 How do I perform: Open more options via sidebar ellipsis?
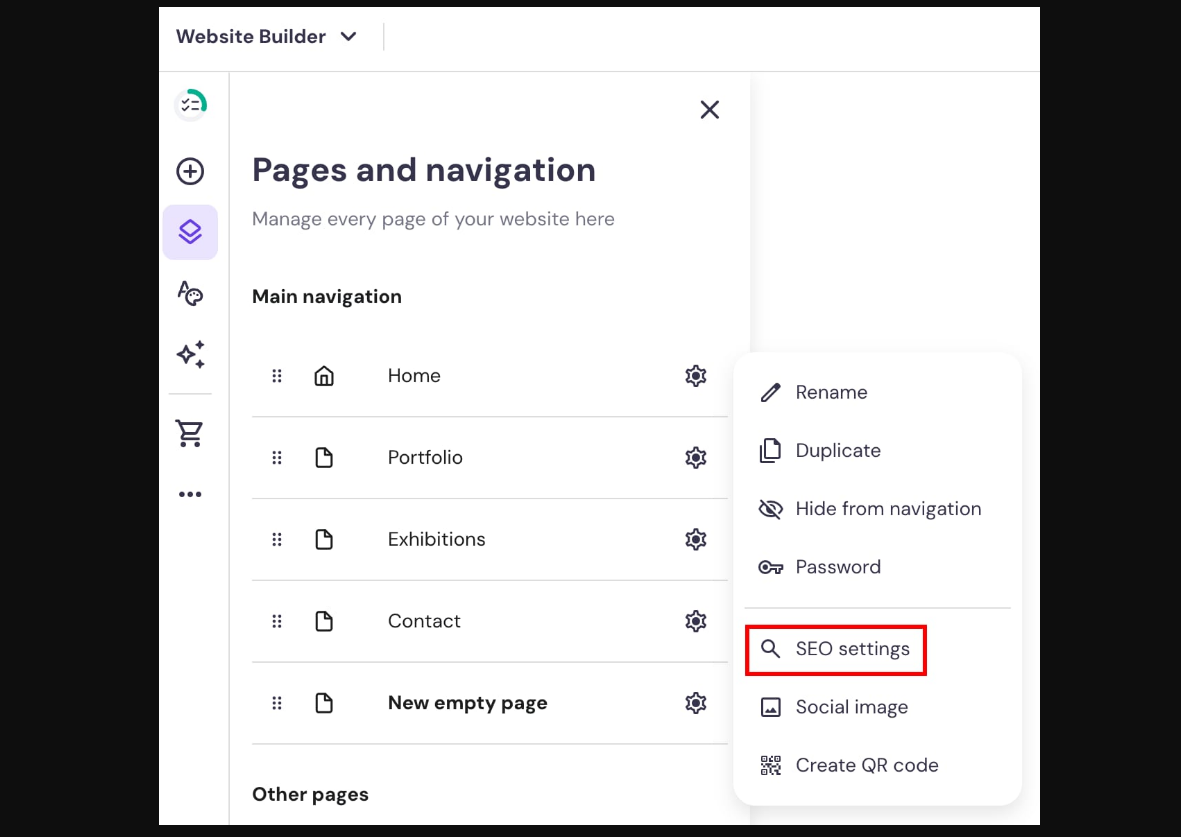(x=190, y=493)
